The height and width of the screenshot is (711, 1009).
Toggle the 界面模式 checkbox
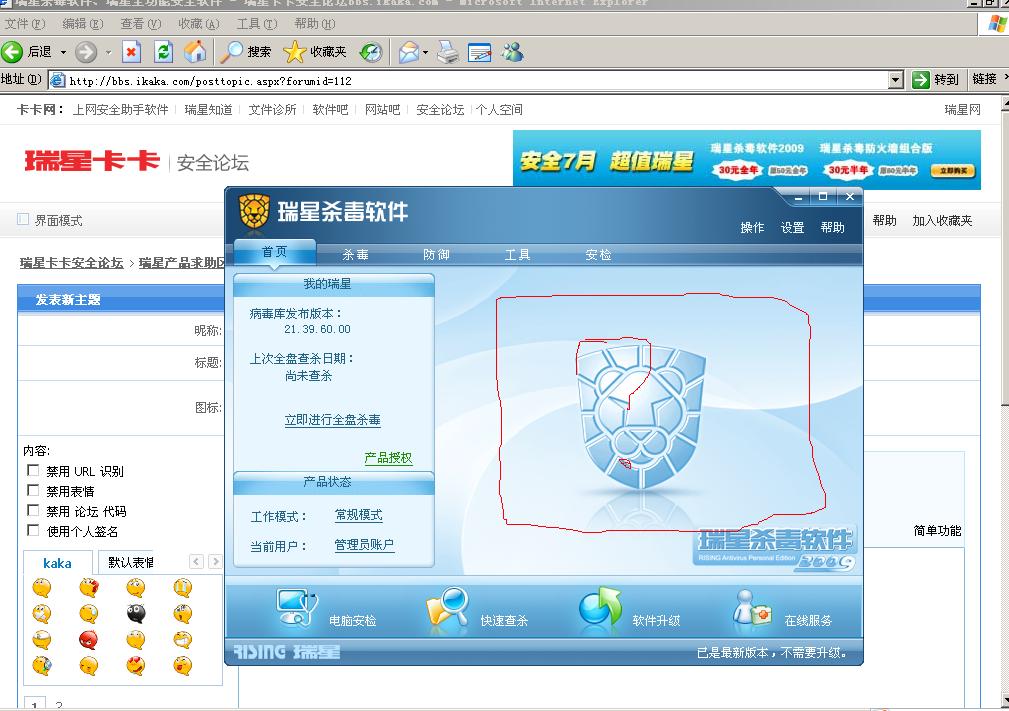pyautogui.click(x=23, y=219)
